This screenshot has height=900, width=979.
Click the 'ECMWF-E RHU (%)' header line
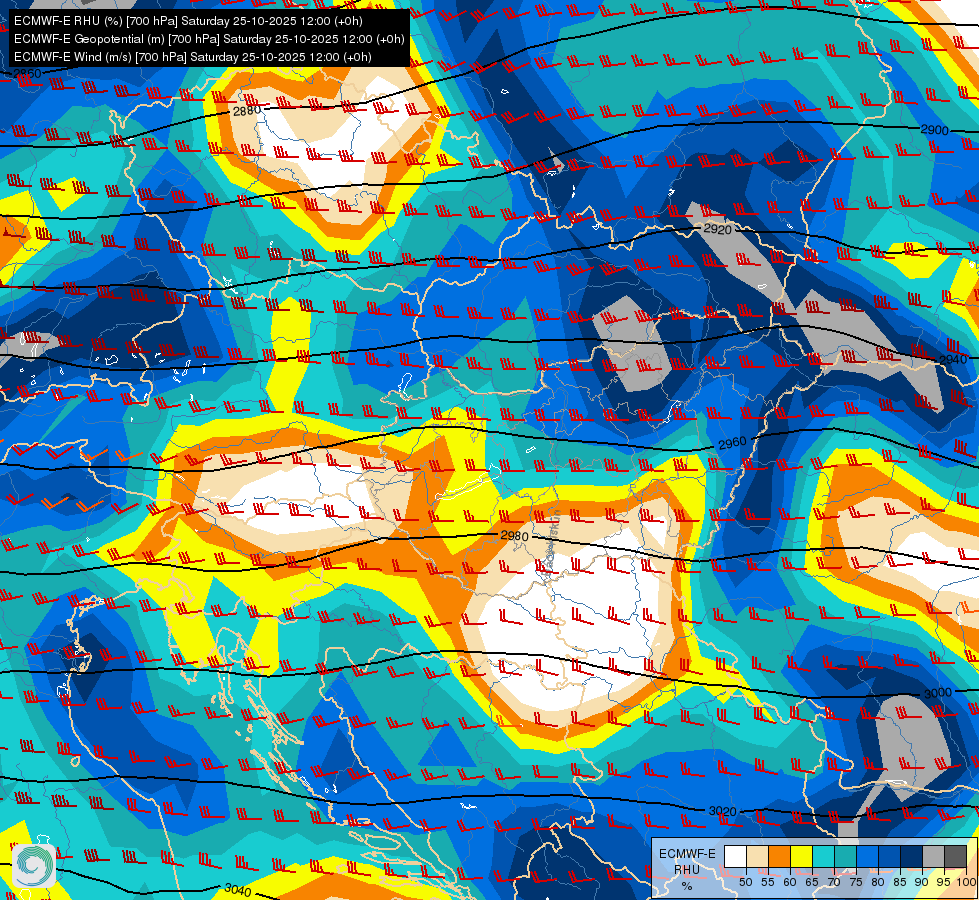point(188,21)
